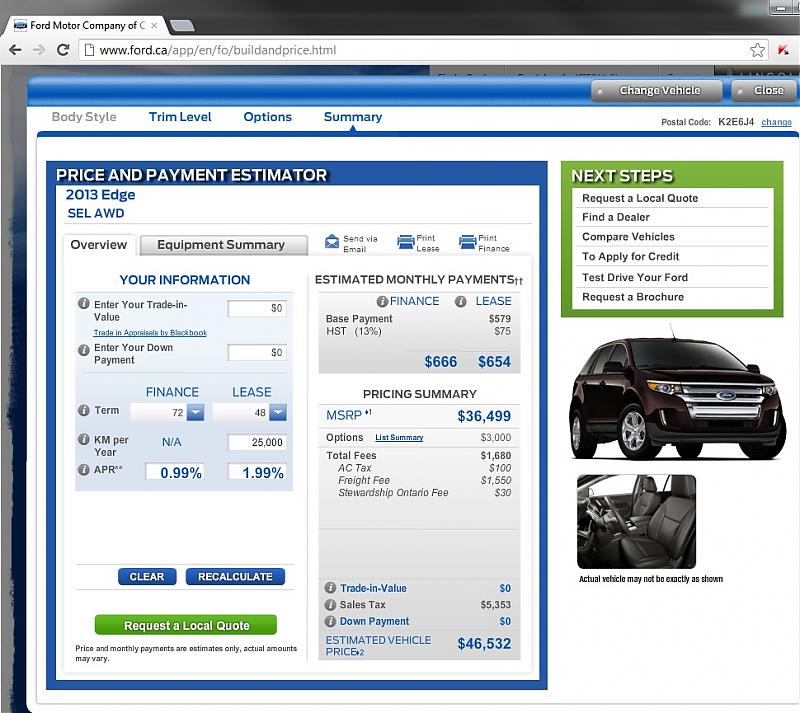Image resolution: width=800 pixels, height=713 pixels.
Task: Click the Trade-in-Value input field
Action: (257, 308)
